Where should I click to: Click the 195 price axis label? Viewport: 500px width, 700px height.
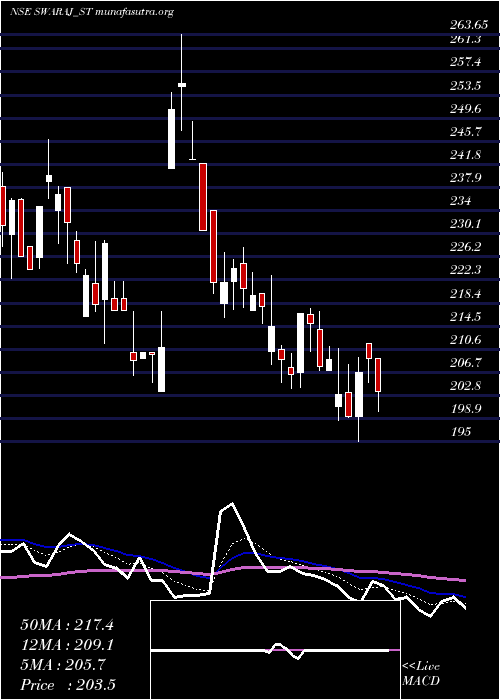[x=460, y=432]
